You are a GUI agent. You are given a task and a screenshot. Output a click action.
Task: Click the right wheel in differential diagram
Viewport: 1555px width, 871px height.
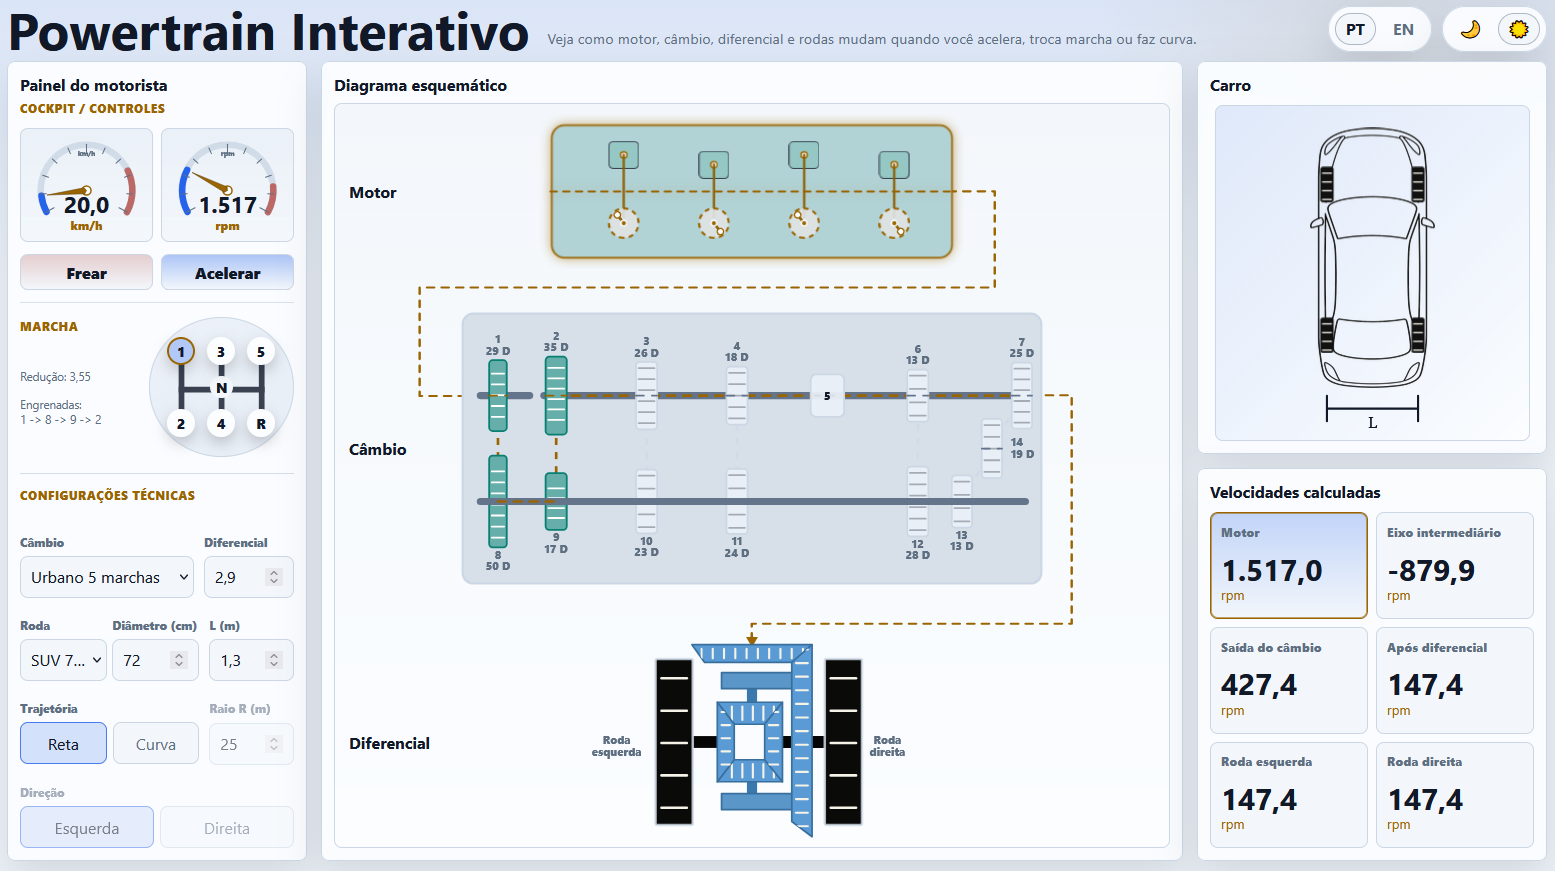pos(843,741)
